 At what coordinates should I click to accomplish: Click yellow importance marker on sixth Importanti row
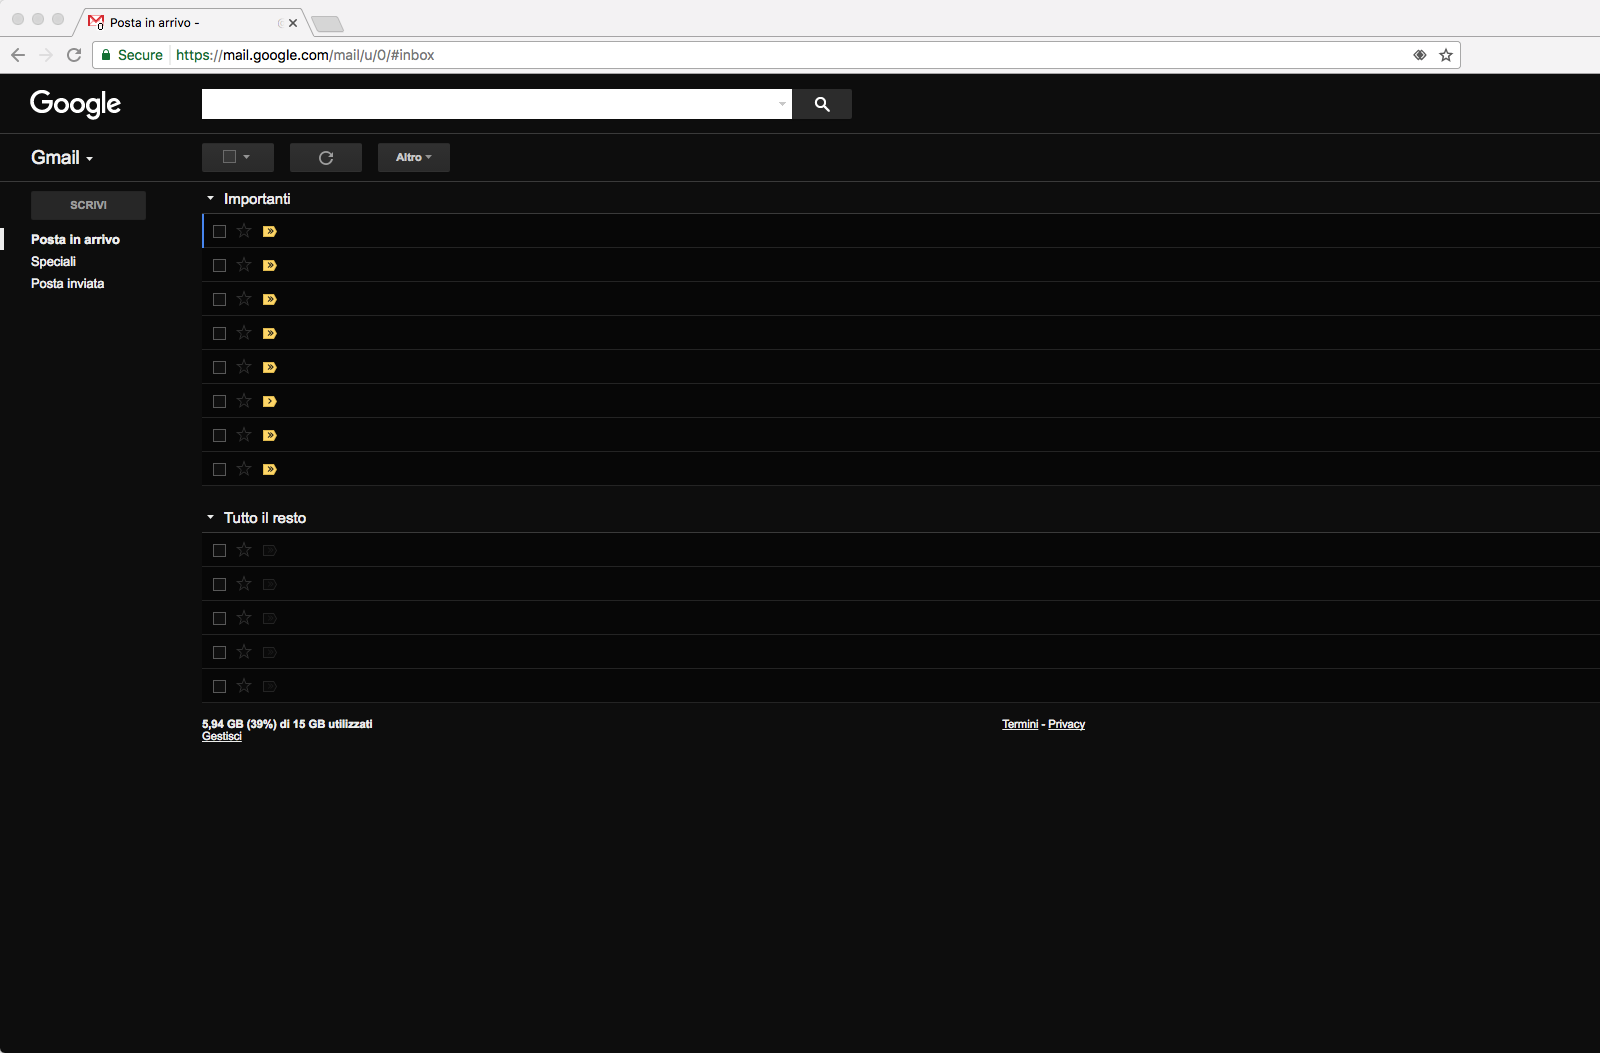click(270, 402)
